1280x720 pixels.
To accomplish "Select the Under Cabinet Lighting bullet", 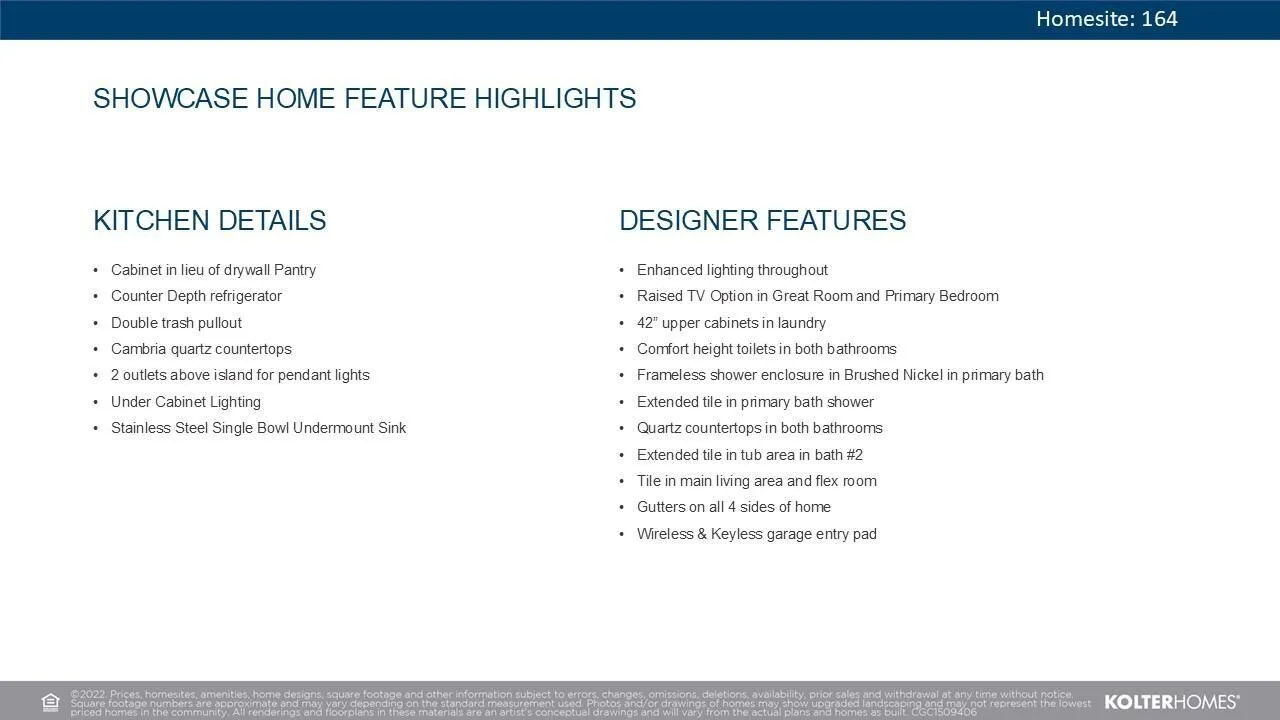I will [x=185, y=402].
